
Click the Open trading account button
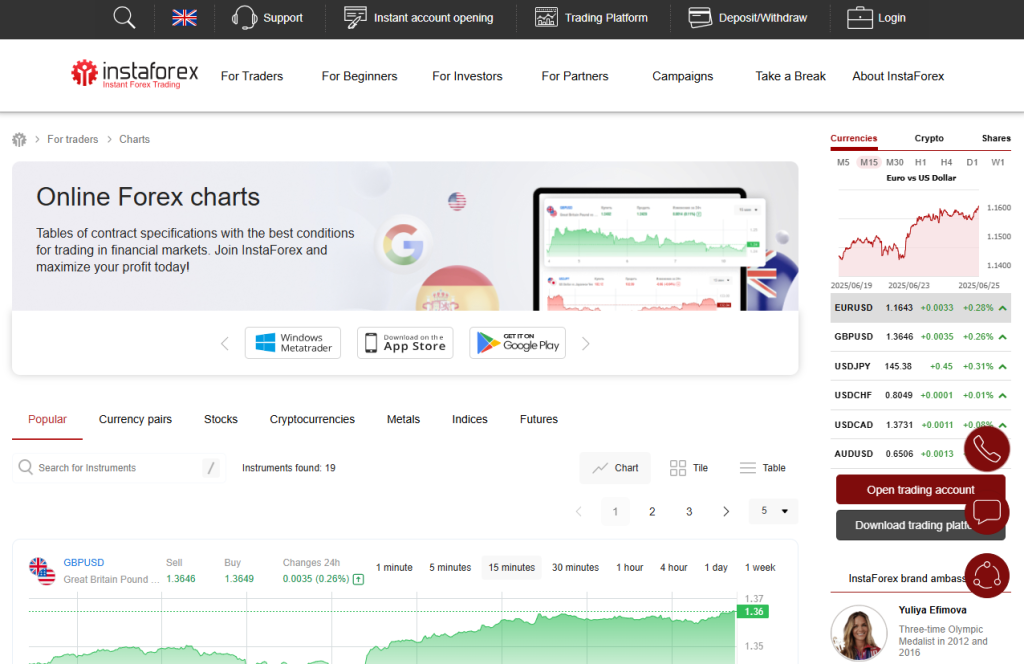[919, 489]
